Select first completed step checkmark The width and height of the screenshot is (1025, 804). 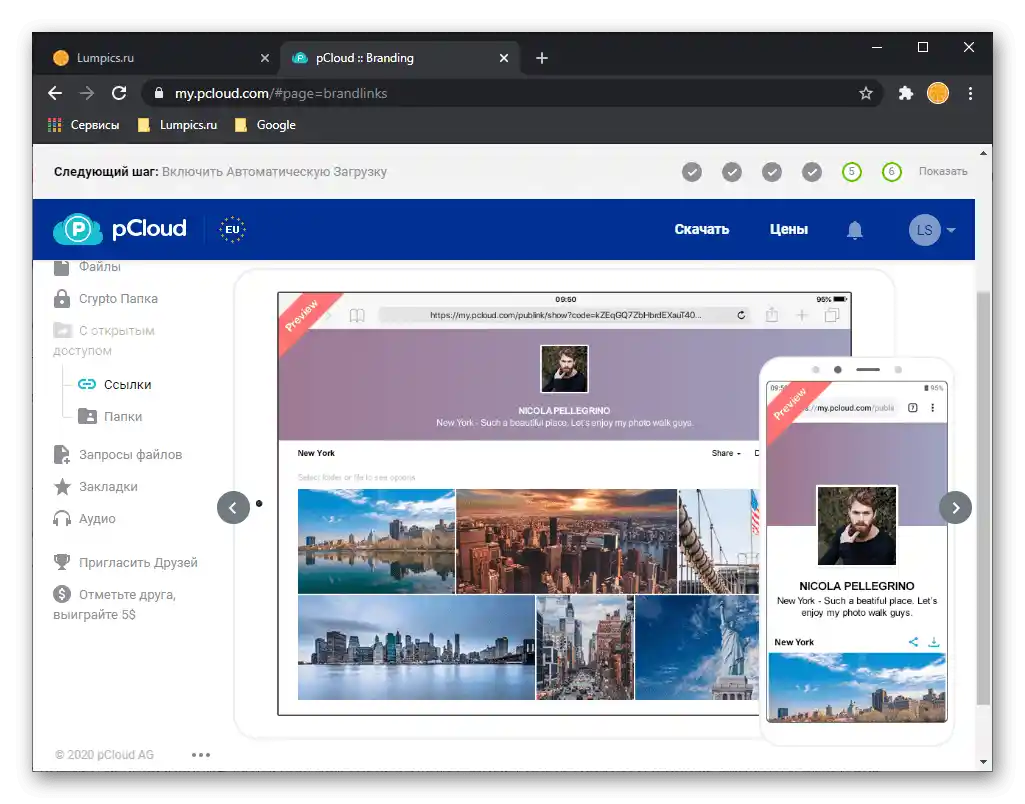[x=692, y=172]
